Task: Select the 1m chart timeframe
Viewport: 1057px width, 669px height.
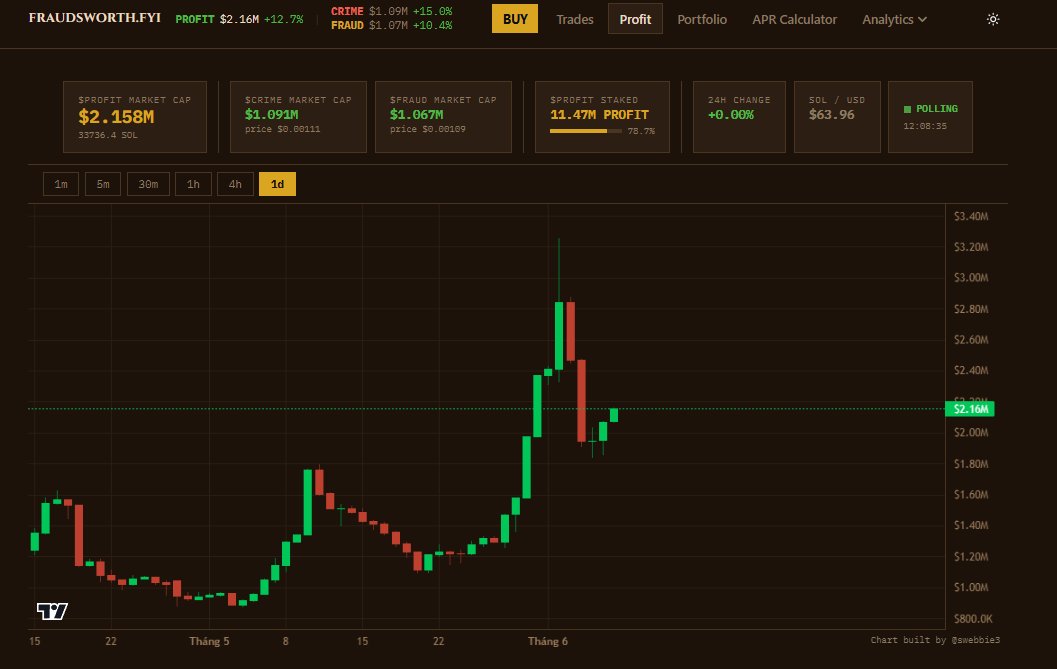Action: pyautogui.click(x=61, y=184)
